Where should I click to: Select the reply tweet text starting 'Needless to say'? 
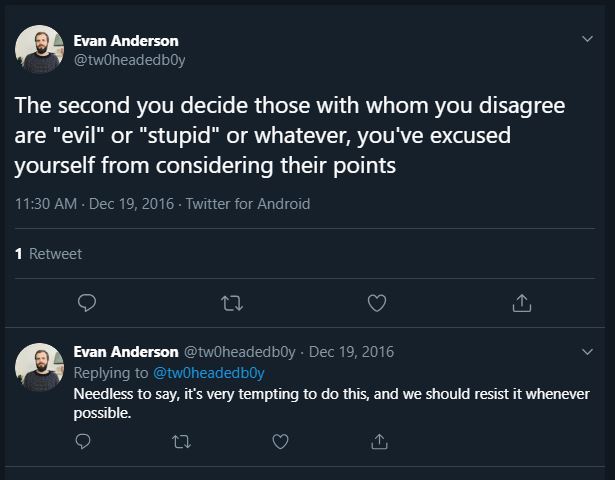tap(330, 402)
